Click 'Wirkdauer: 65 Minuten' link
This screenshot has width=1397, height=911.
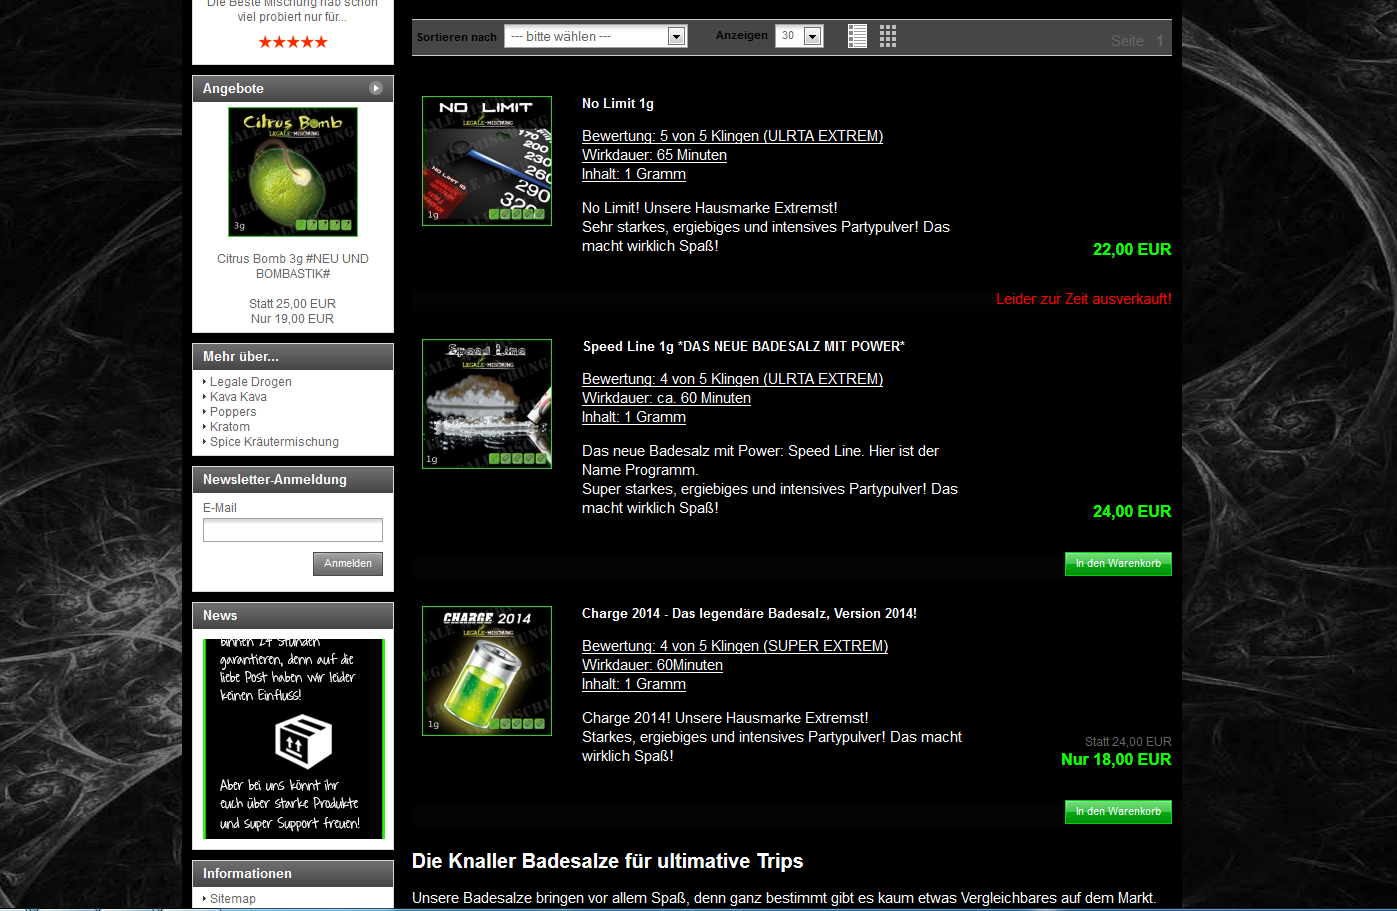(654, 155)
